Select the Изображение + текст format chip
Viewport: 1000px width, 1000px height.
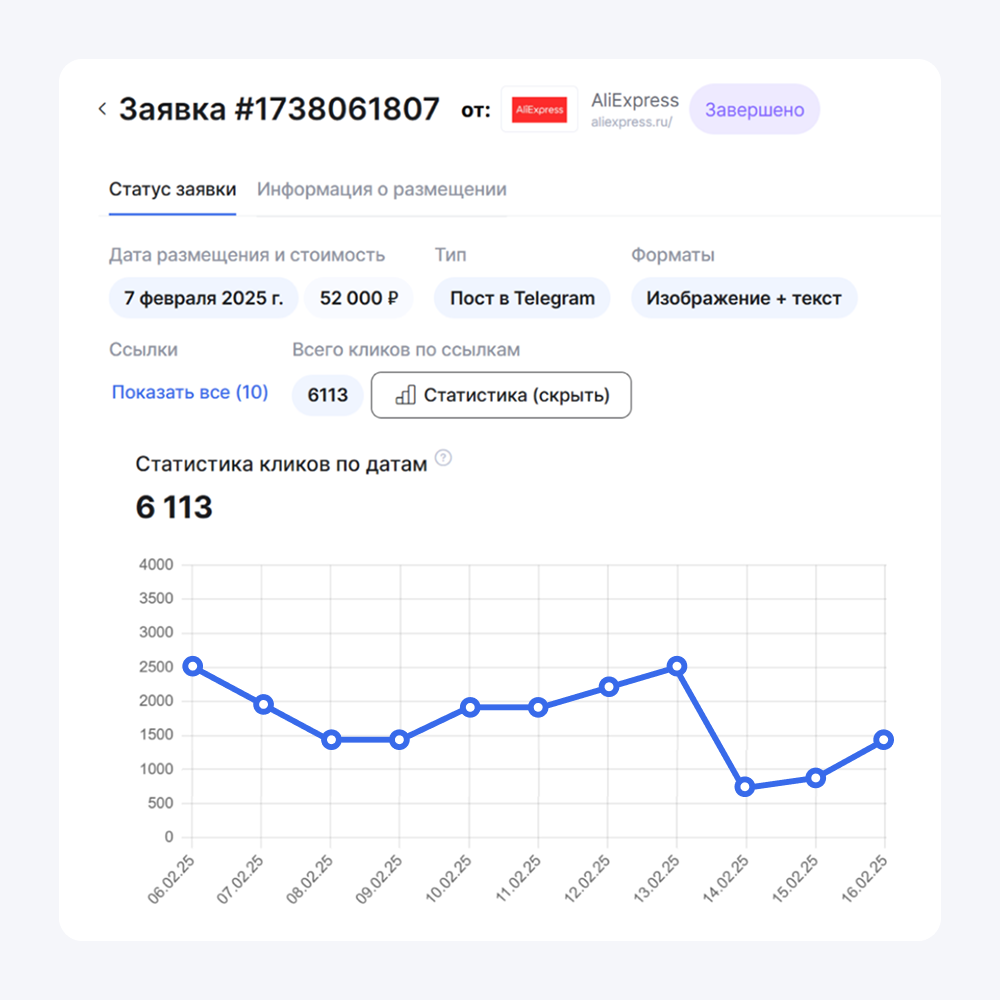(x=744, y=298)
